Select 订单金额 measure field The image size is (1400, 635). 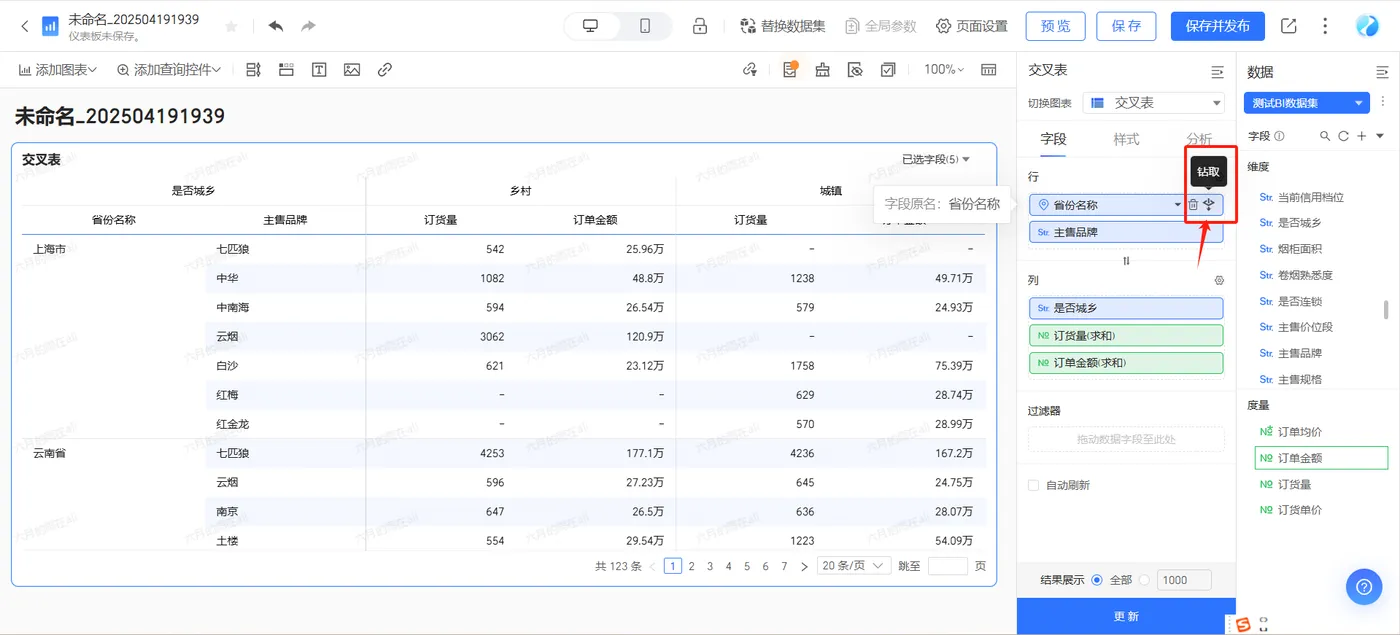click(x=1321, y=458)
